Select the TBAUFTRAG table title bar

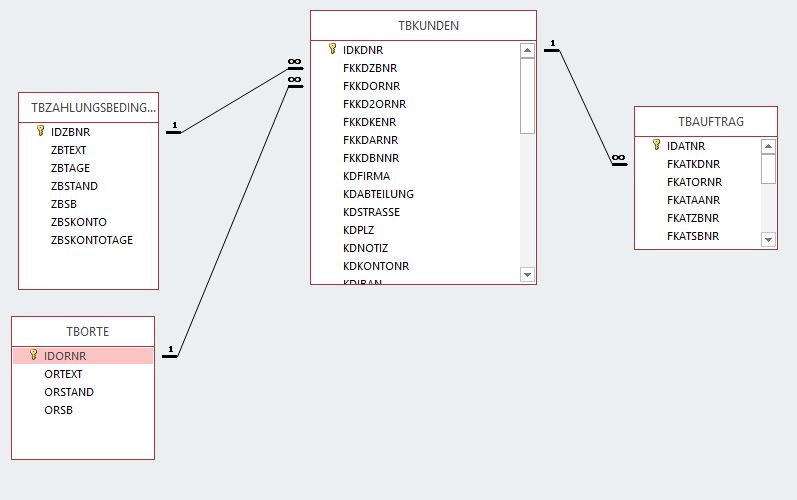click(706, 122)
